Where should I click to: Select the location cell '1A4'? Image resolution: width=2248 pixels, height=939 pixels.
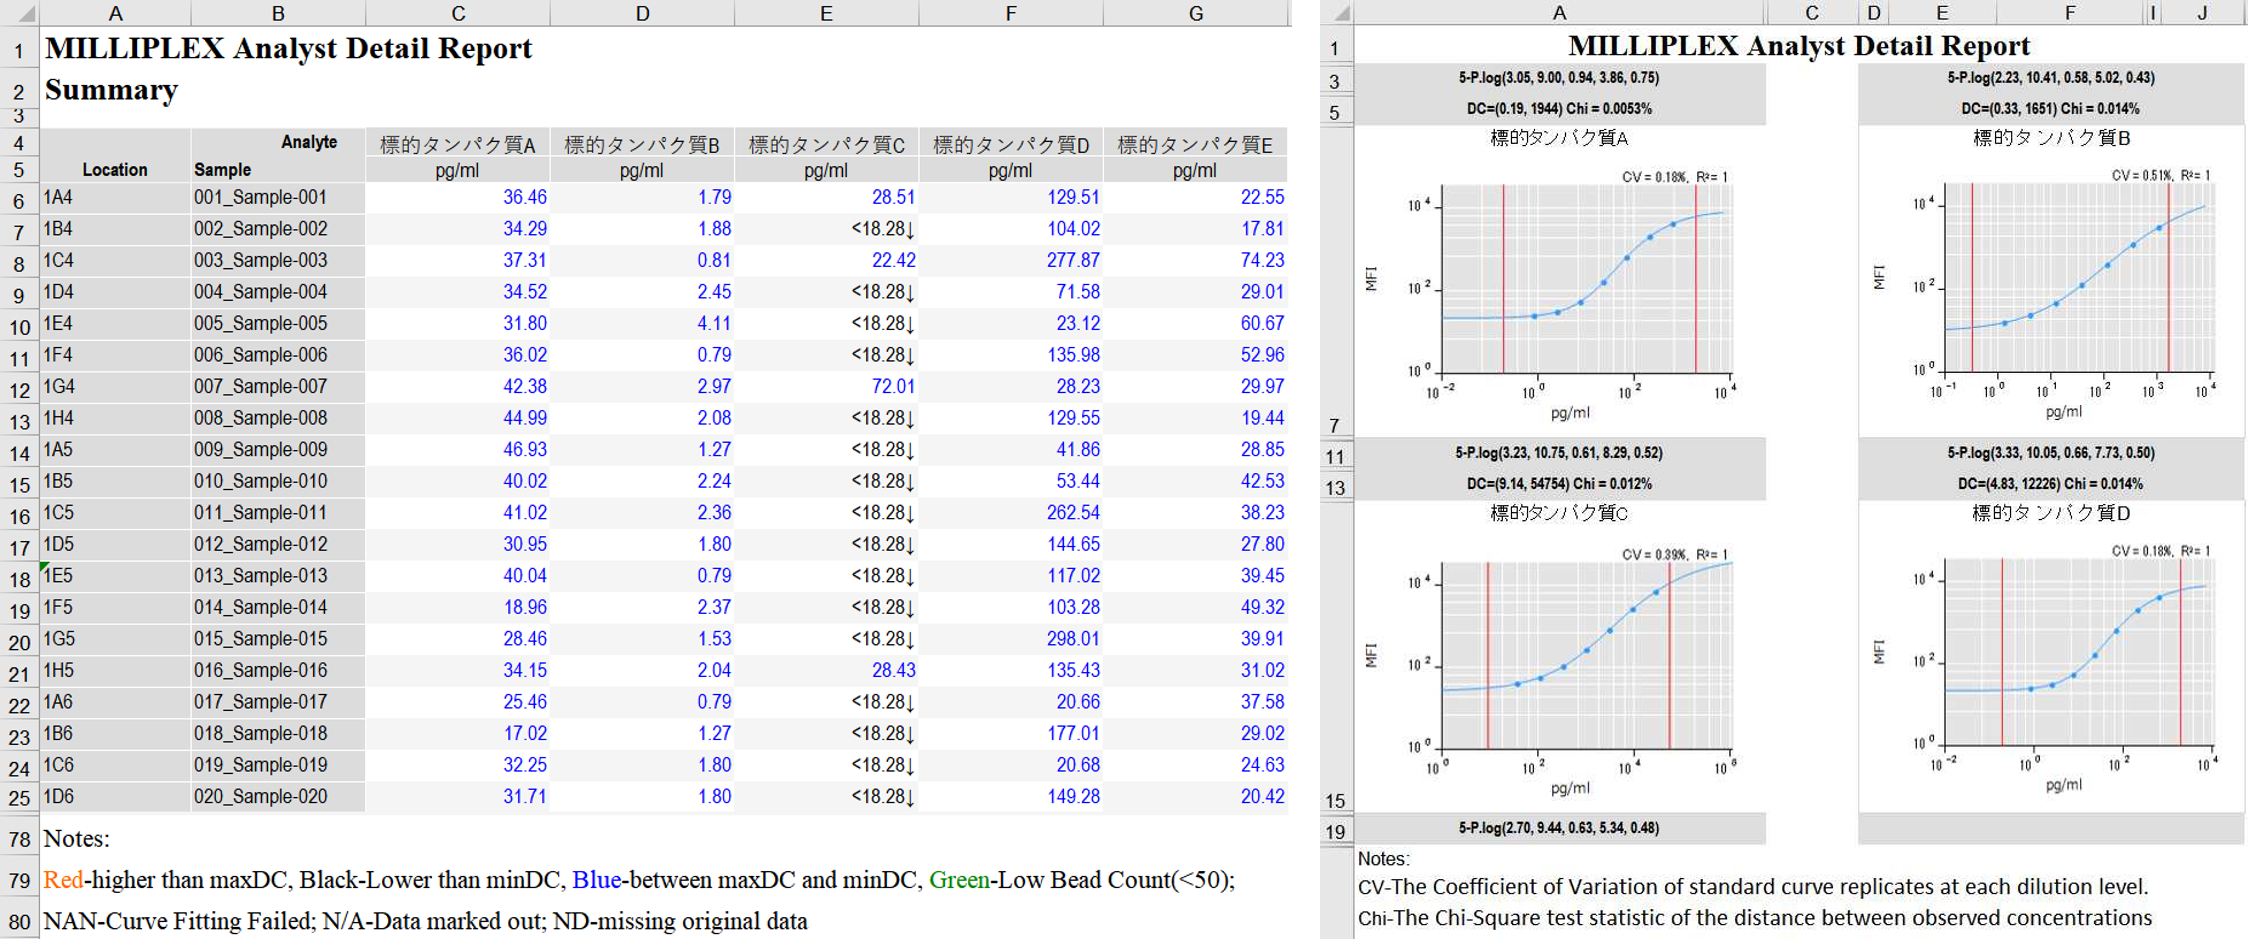(115, 197)
